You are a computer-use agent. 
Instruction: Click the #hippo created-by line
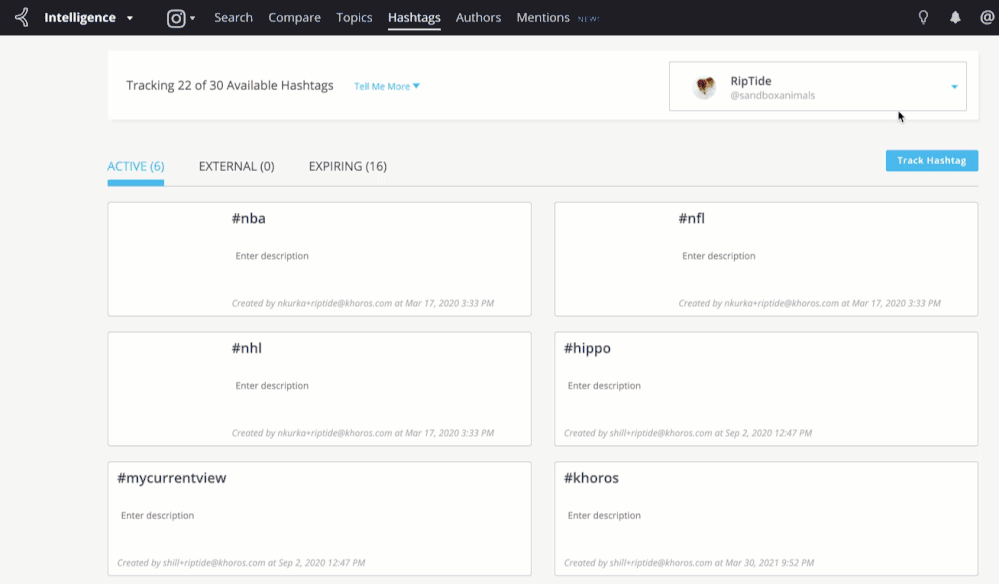tap(687, 433)
